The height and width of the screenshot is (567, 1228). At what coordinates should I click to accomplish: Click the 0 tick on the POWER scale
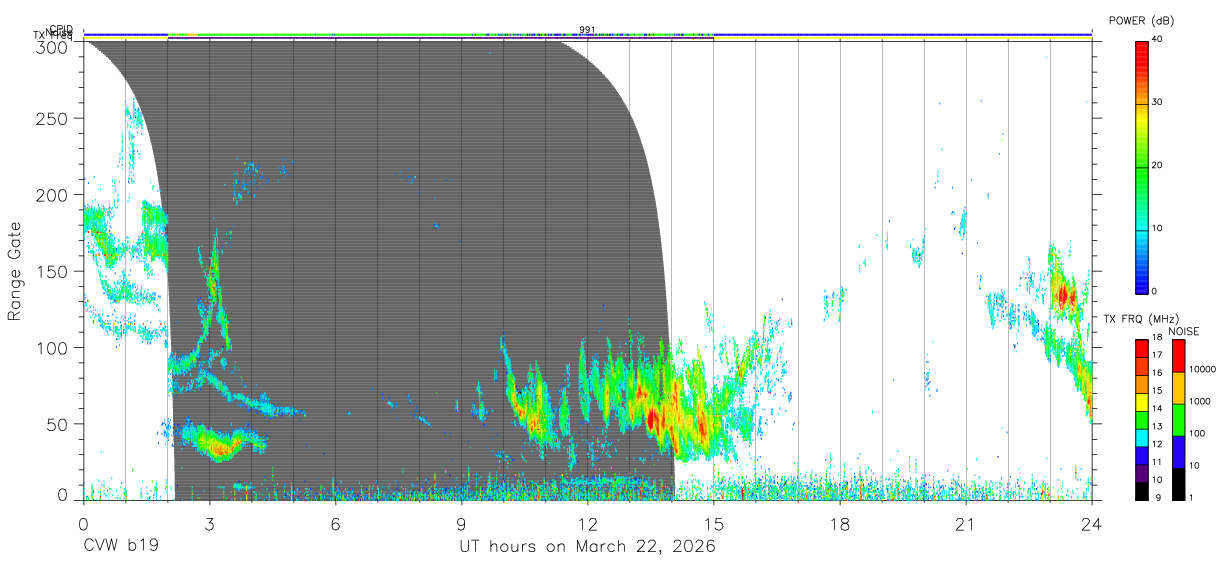1155,291
